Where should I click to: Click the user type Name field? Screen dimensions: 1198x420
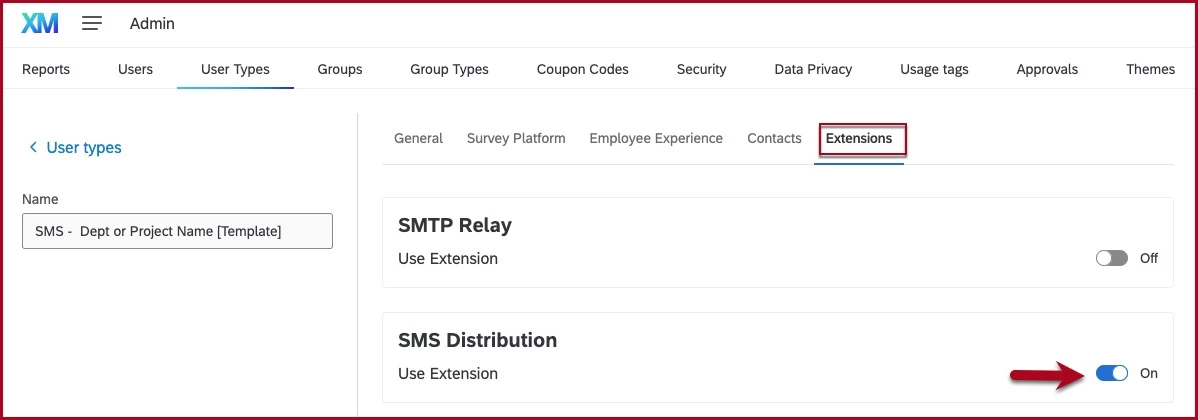[177, 231]
